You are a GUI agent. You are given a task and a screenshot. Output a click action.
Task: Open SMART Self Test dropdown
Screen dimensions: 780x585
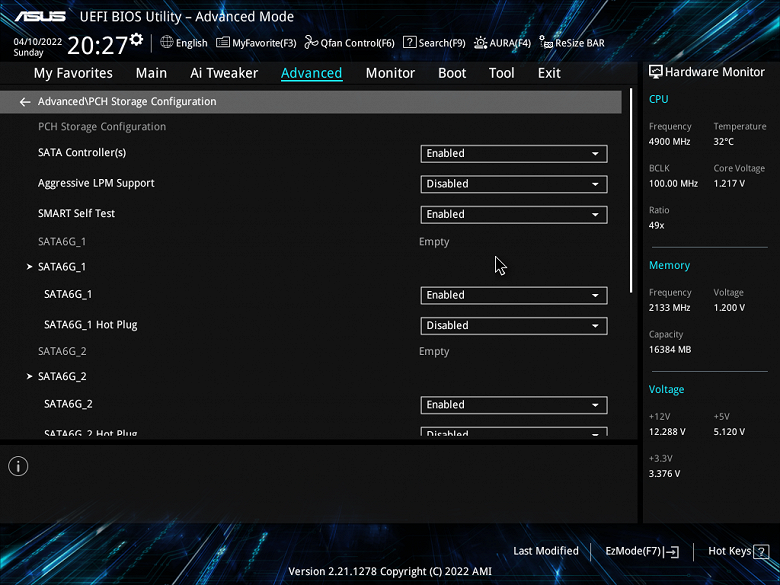pos(514,214)
